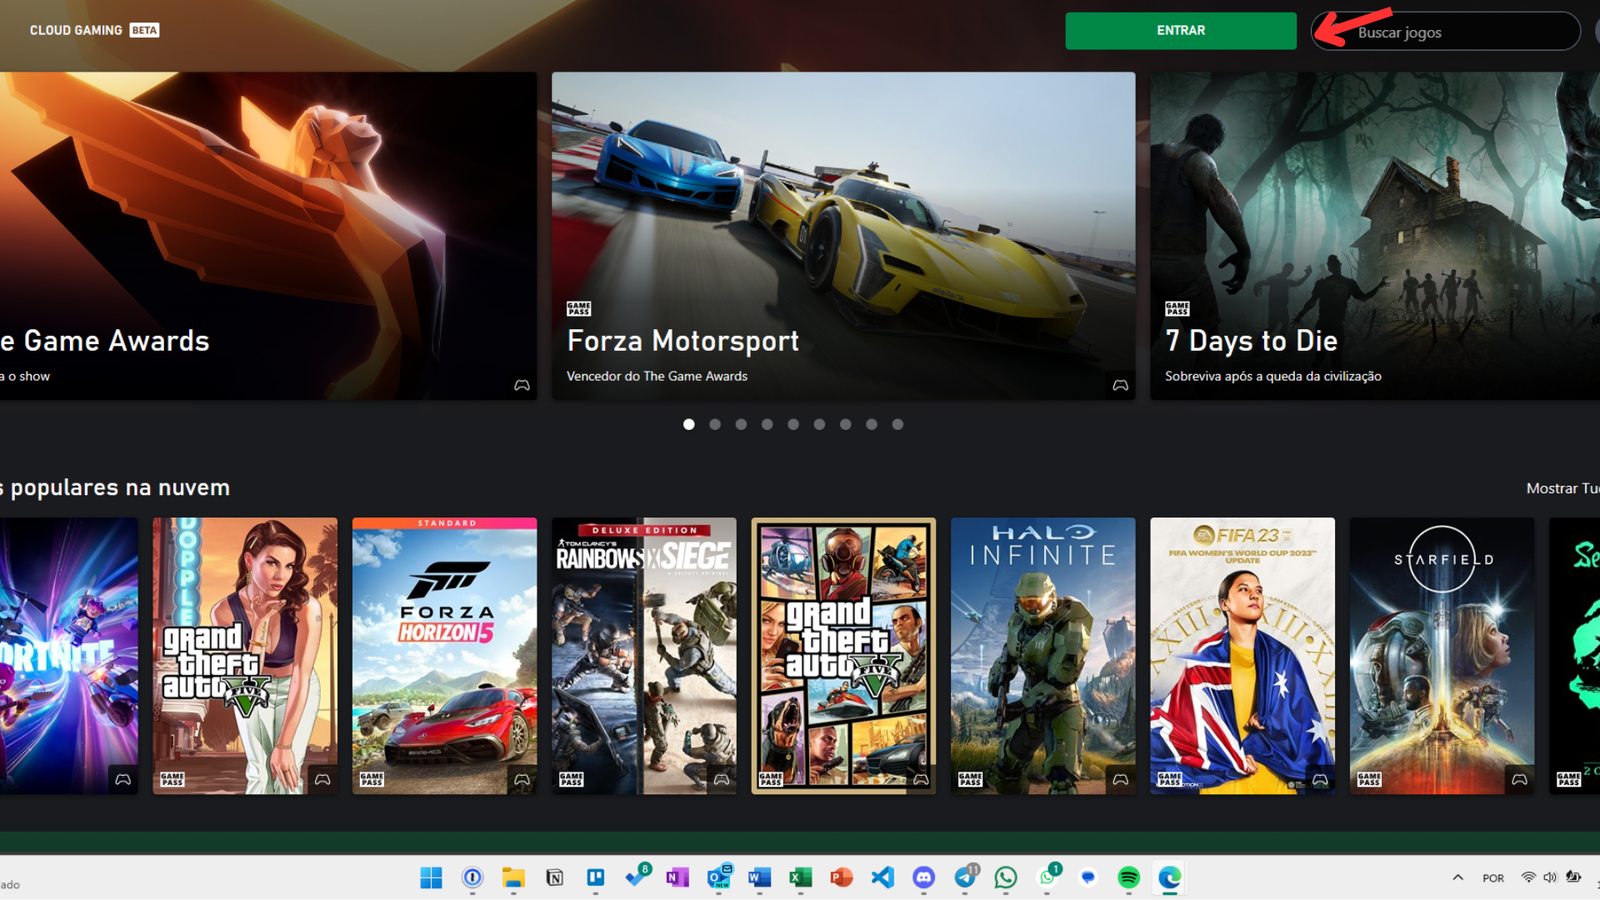This screenshot has width=1600, height=900.
Task: Select the ninth carousel page dot
Action: point(897,424)
